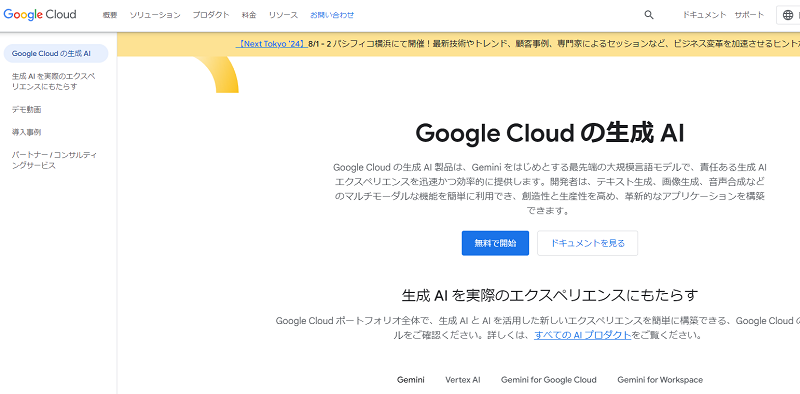Switch to the Gemini tab
This screenshot has height=394, width=800.
(x=411, y=380)
